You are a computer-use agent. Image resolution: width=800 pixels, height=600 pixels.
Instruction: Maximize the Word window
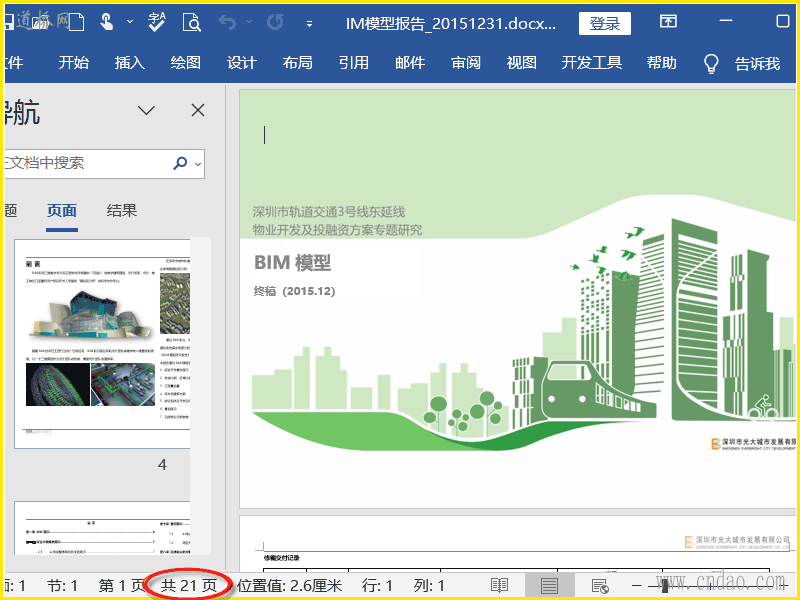pos(783,21)
